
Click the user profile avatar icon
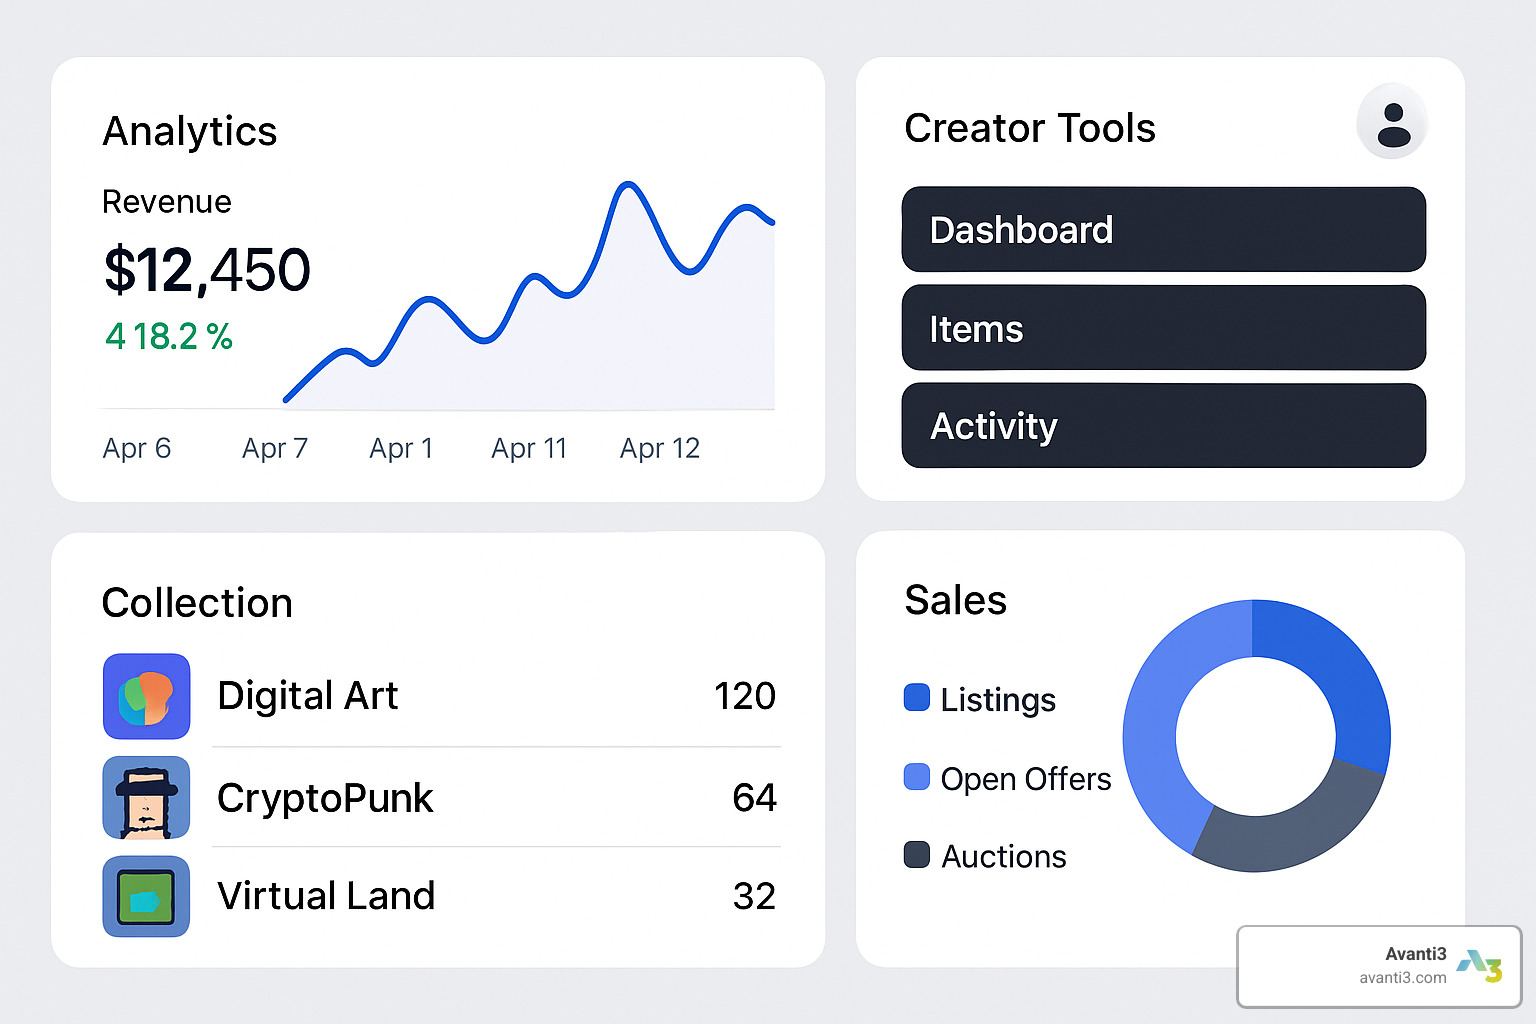tap(1392, 123)
